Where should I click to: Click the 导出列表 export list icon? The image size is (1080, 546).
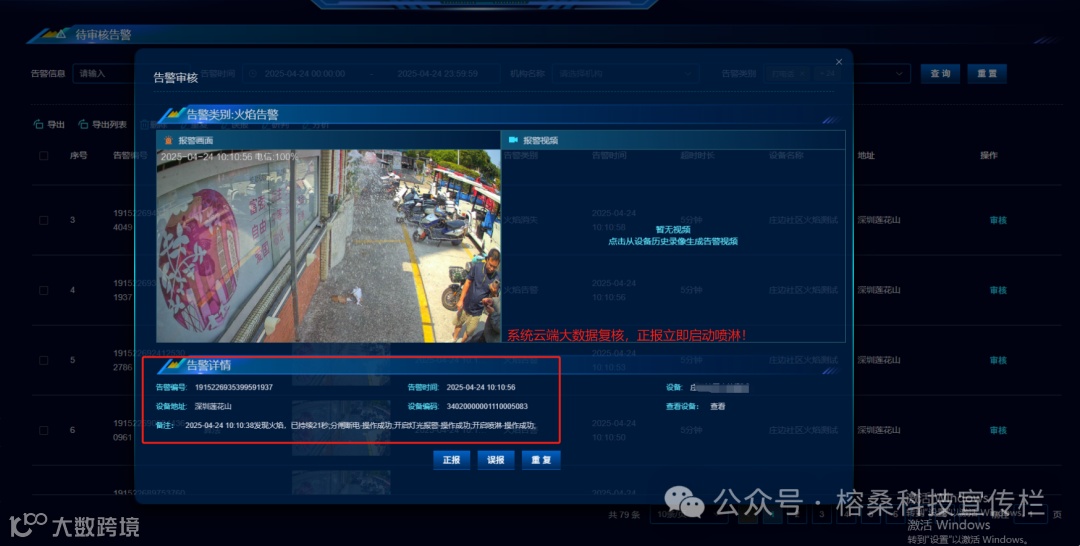click(83, 125)
